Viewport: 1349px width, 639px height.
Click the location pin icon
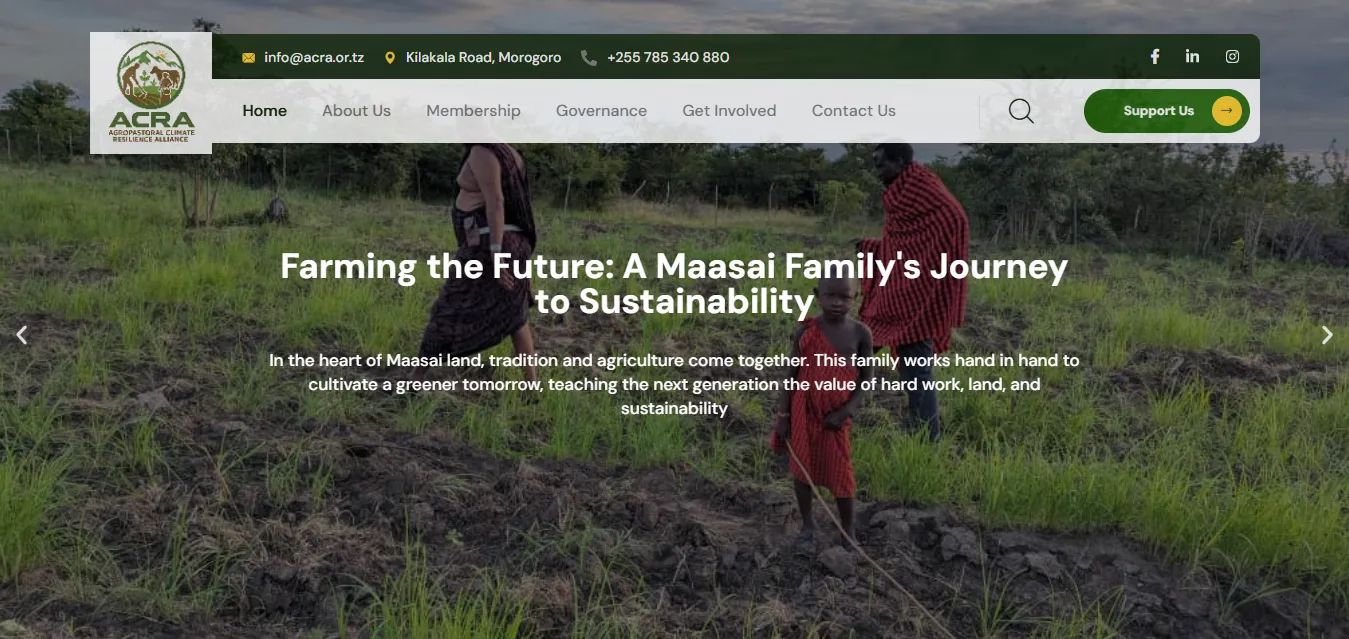pyautogui.click(x=390, y=58)
